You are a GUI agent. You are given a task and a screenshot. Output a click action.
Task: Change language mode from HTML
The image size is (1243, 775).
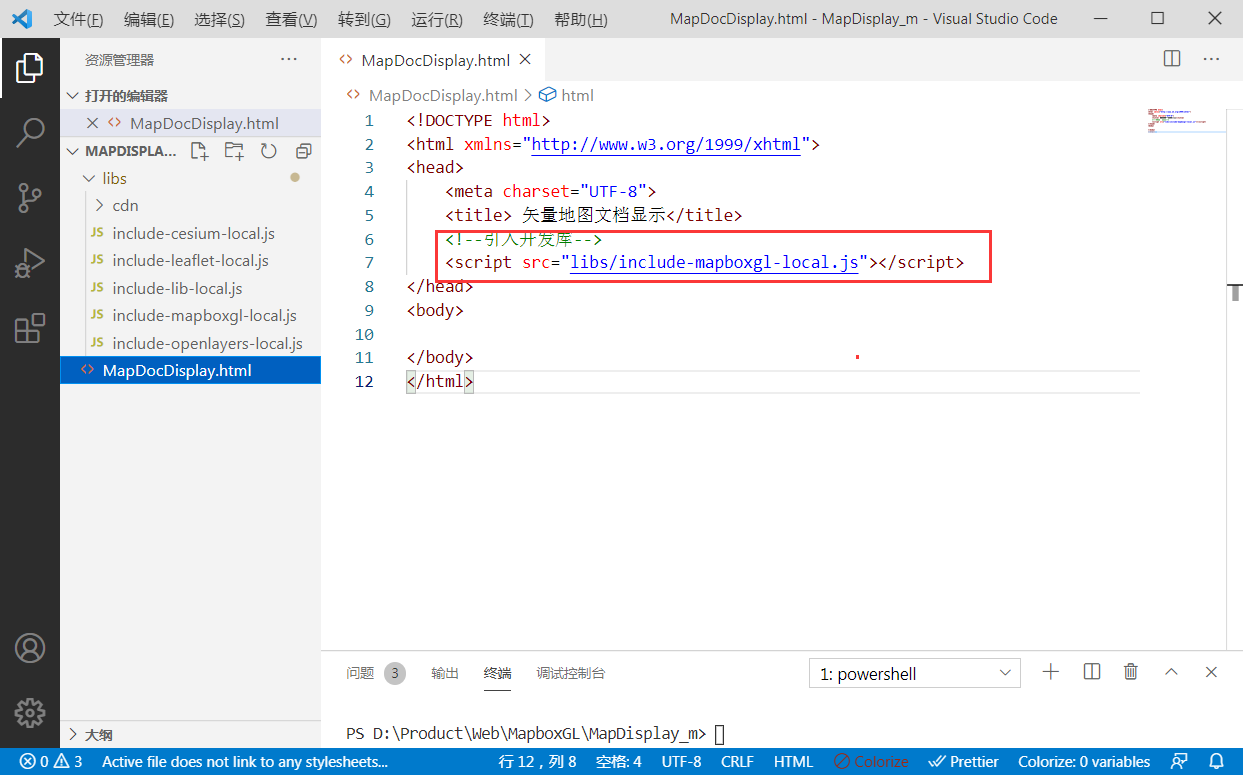(x=793, y=762)
